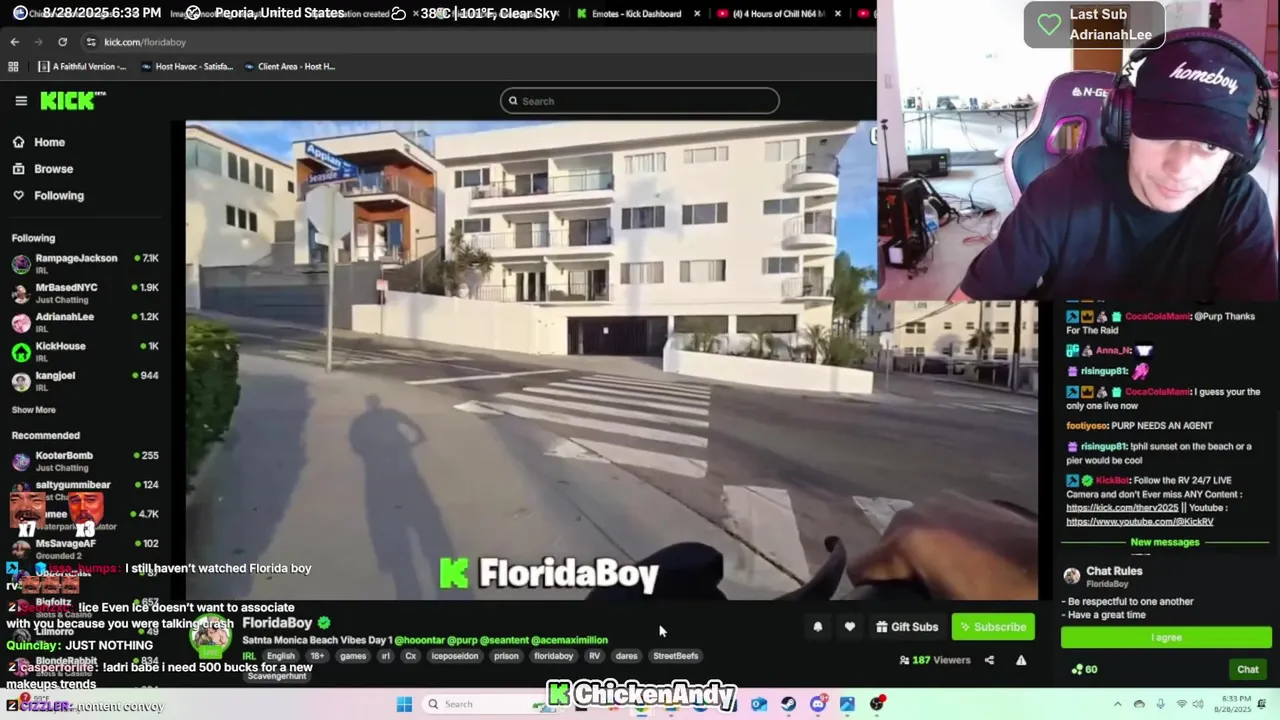The height and width of the screenshot is (720, 1280).
Task: Open site info icon beside kick.com URL
Action: tap(91, 42)
